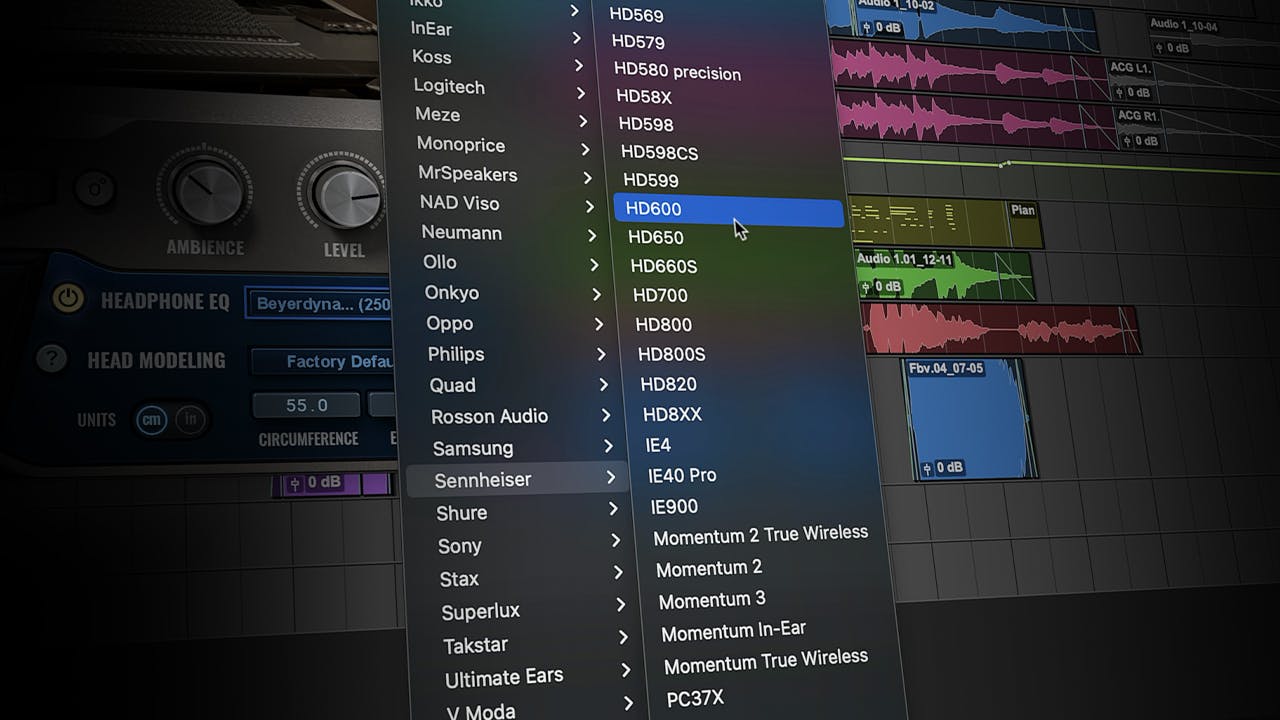Choose HD800S headphone model

click(671, 355)
